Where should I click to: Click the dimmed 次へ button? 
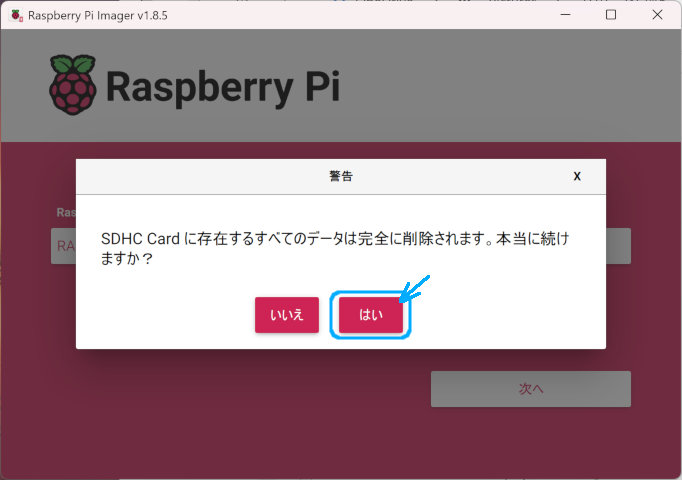point(531,389)
